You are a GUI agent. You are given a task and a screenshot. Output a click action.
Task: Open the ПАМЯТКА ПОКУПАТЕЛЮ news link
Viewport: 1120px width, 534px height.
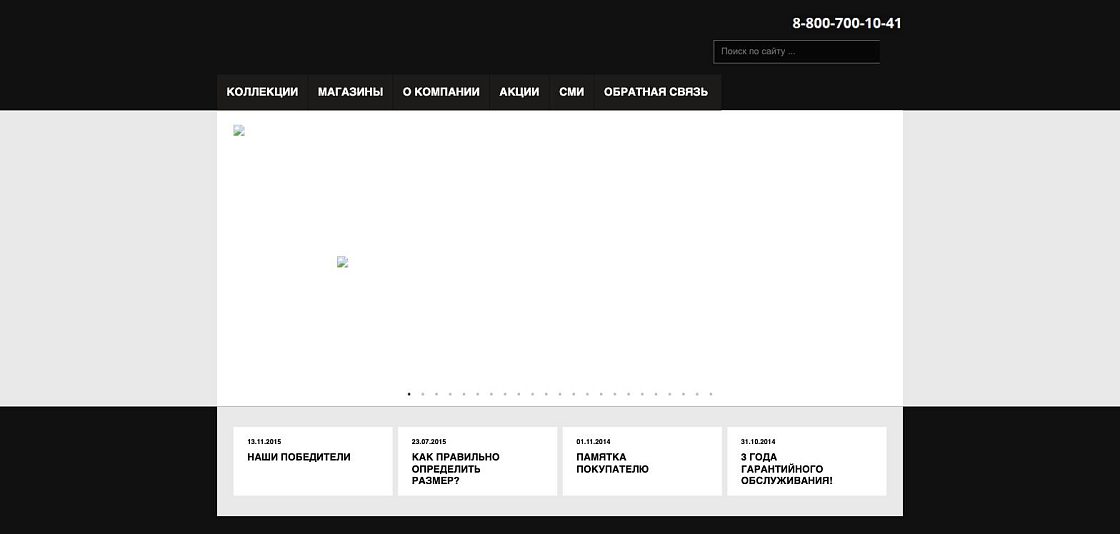612,463
